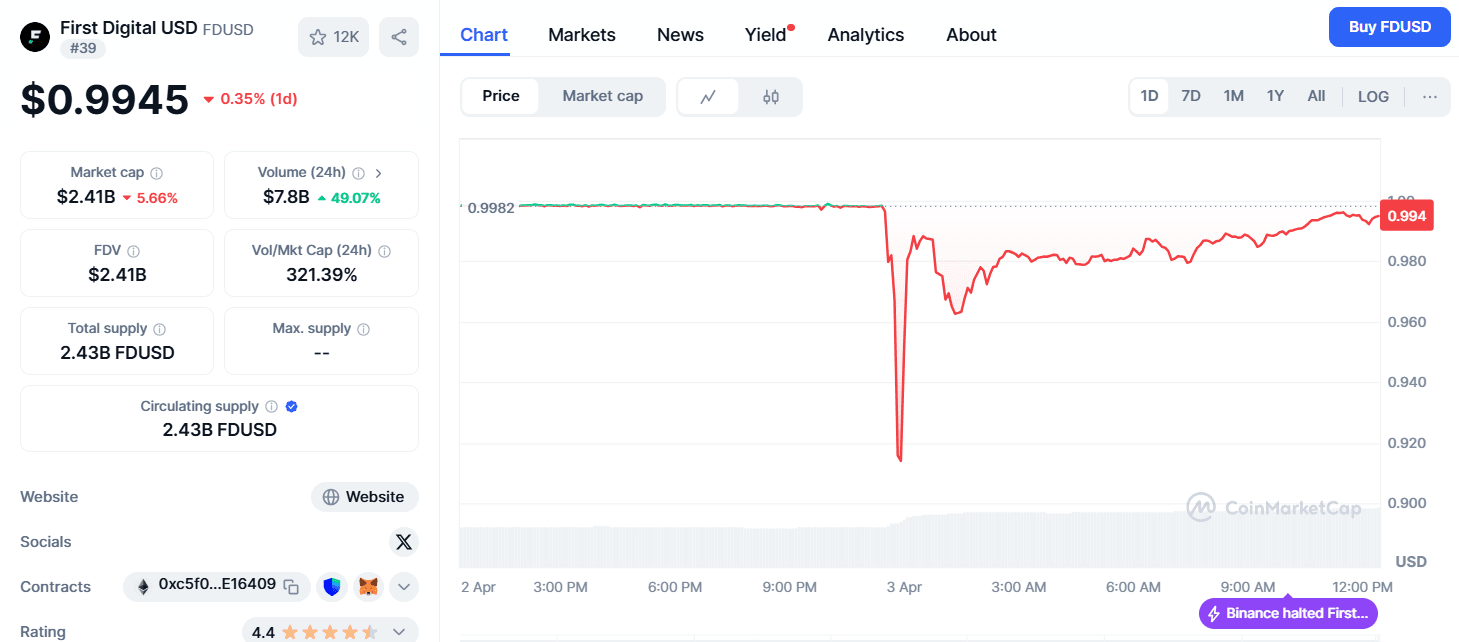Copy the Ethereum contract address
The height and width of the screenshot is (642, 1459).
pos(291,587)
